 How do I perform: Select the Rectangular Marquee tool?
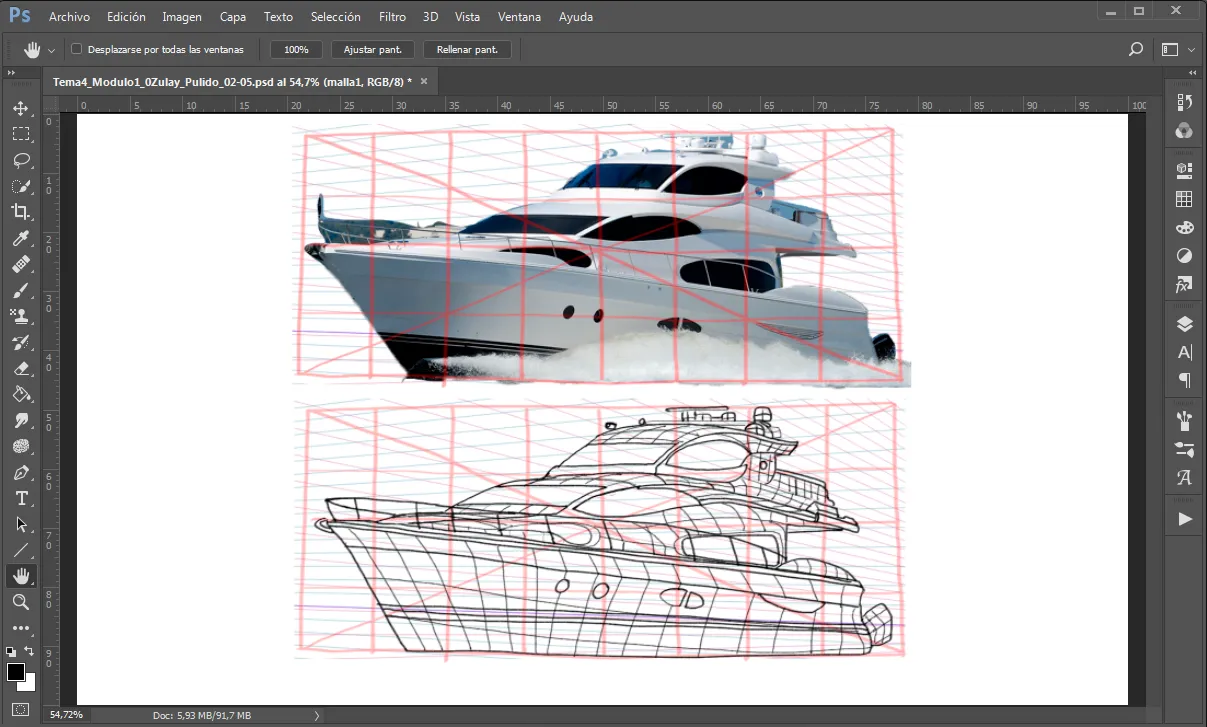21,134
